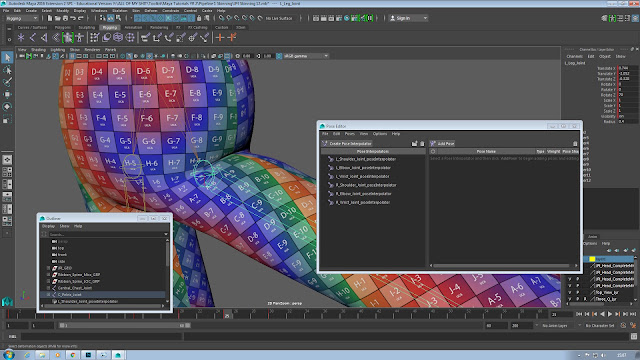This screenshot has height=360, width=640.
Task: Toggle Snap to Curves magnet icon
Action: [229, 18]
